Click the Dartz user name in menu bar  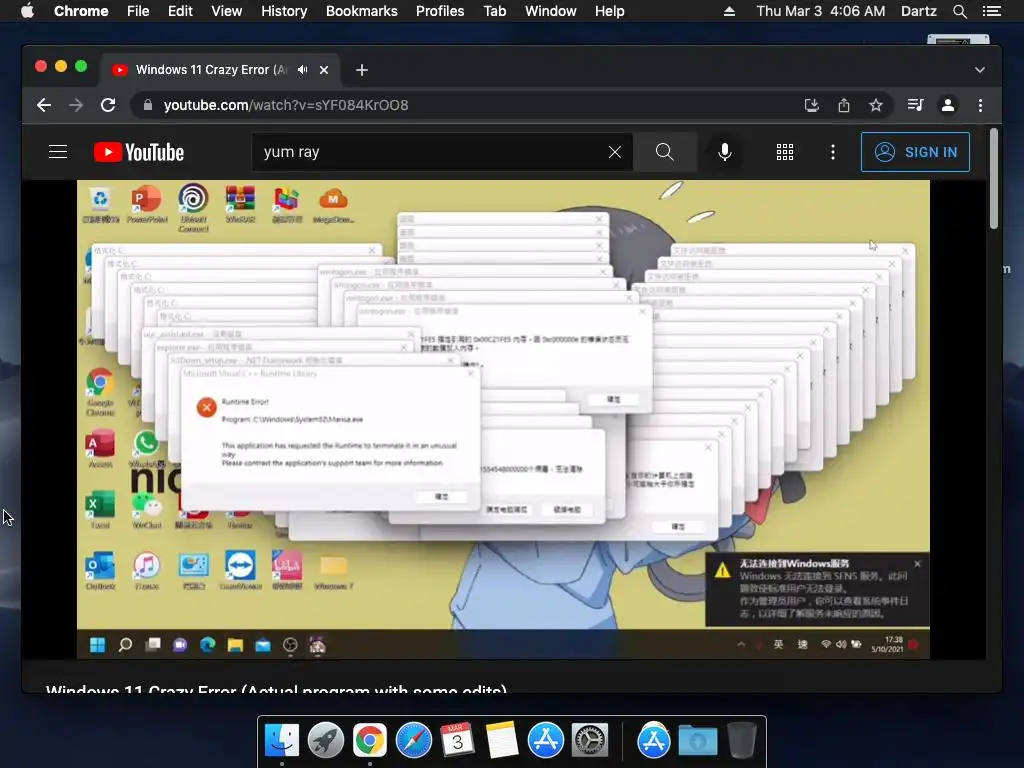[918, 11]
